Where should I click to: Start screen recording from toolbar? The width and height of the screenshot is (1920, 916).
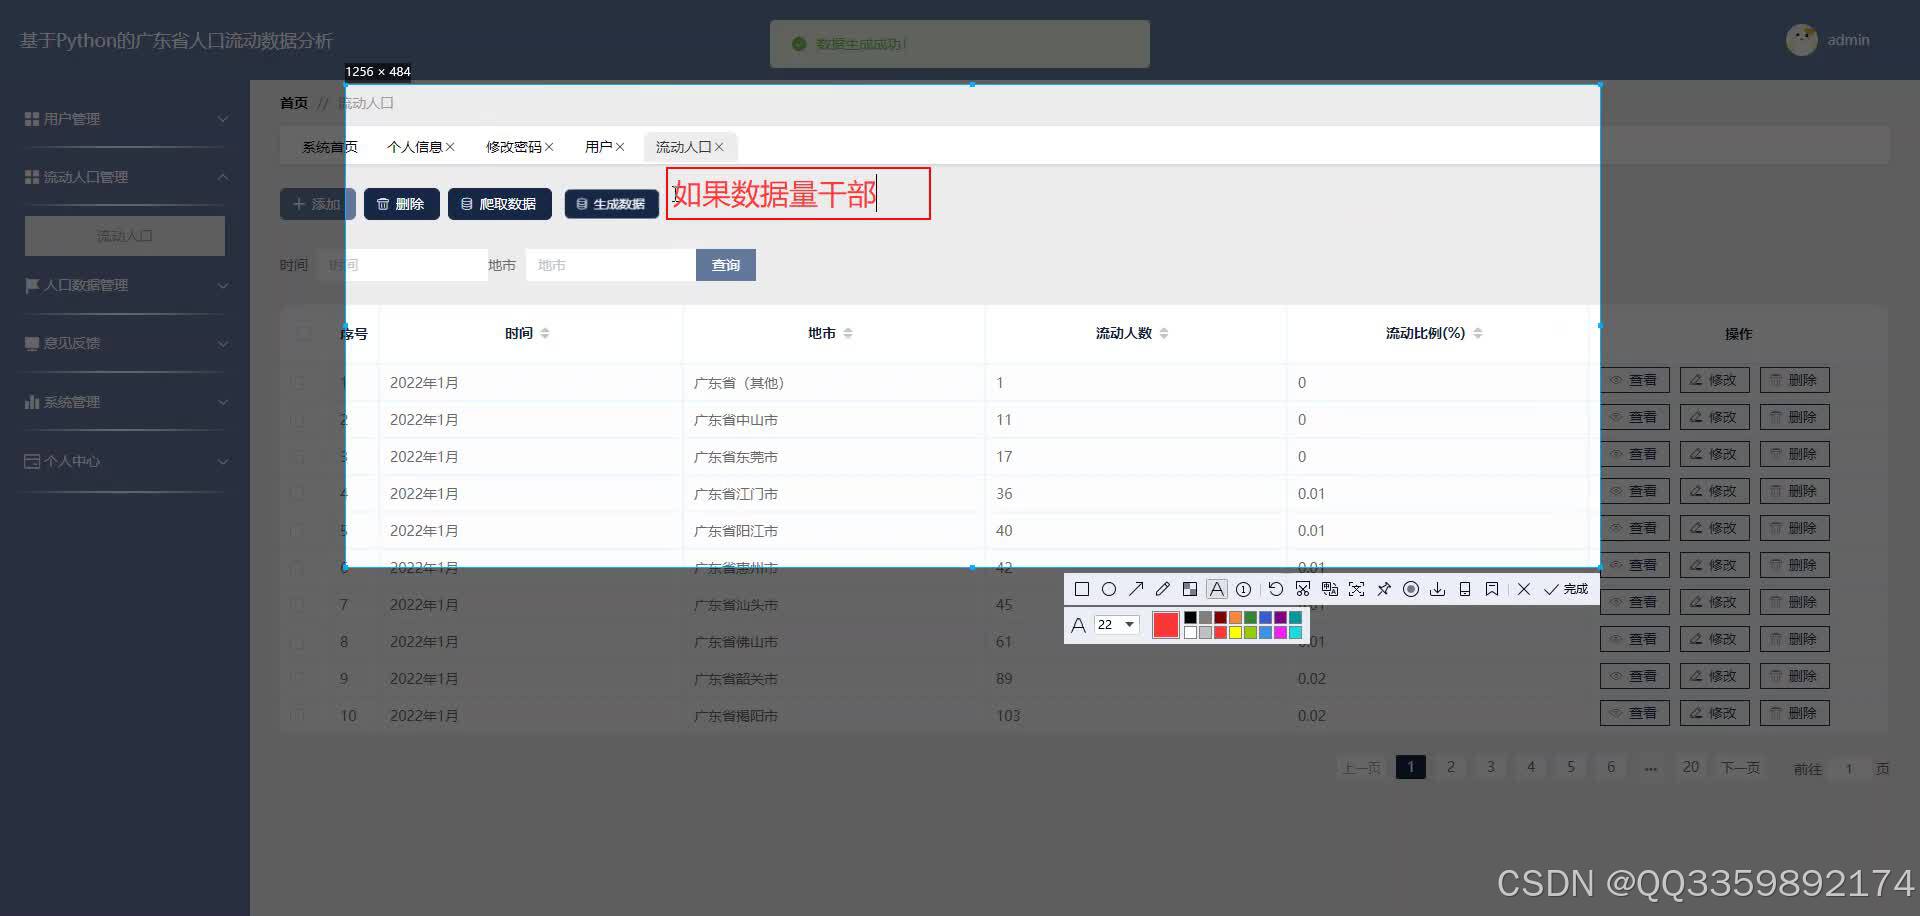pos(1410,589)
